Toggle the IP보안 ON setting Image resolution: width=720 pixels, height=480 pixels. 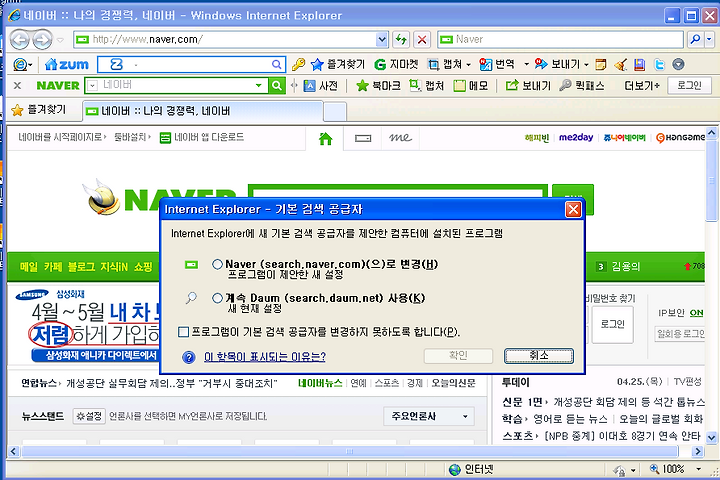point(696,313)
